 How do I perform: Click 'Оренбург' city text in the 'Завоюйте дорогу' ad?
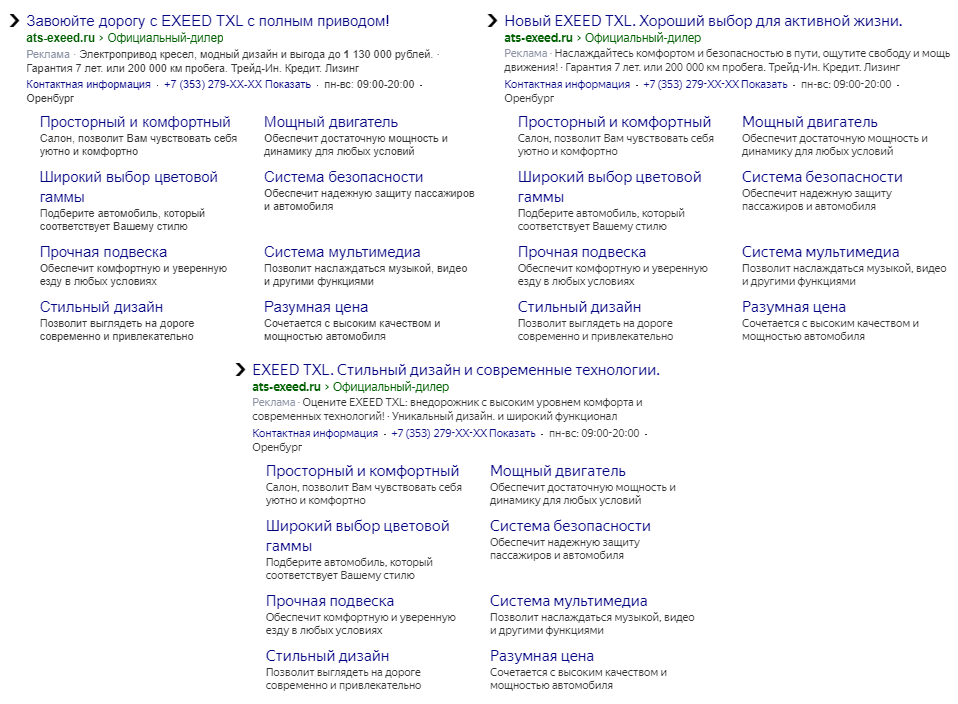[50, 98]
